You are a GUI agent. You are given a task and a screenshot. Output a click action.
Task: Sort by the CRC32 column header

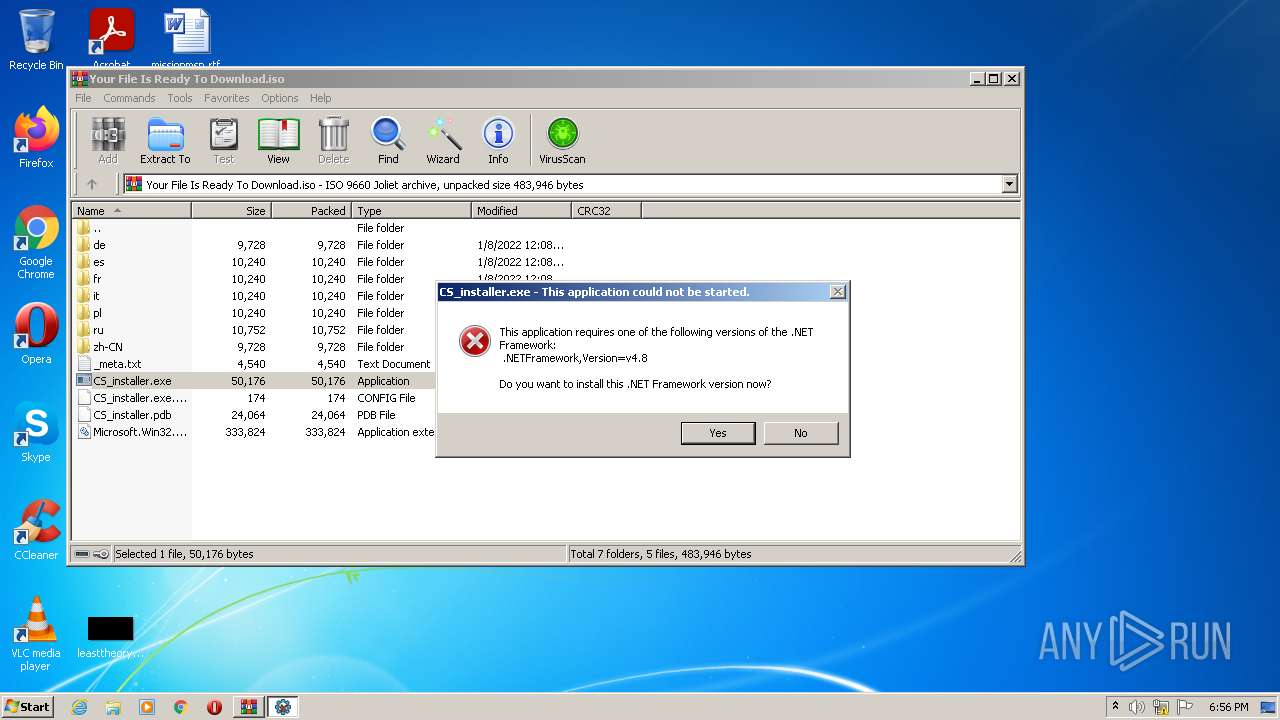click(x=606, y=211)
